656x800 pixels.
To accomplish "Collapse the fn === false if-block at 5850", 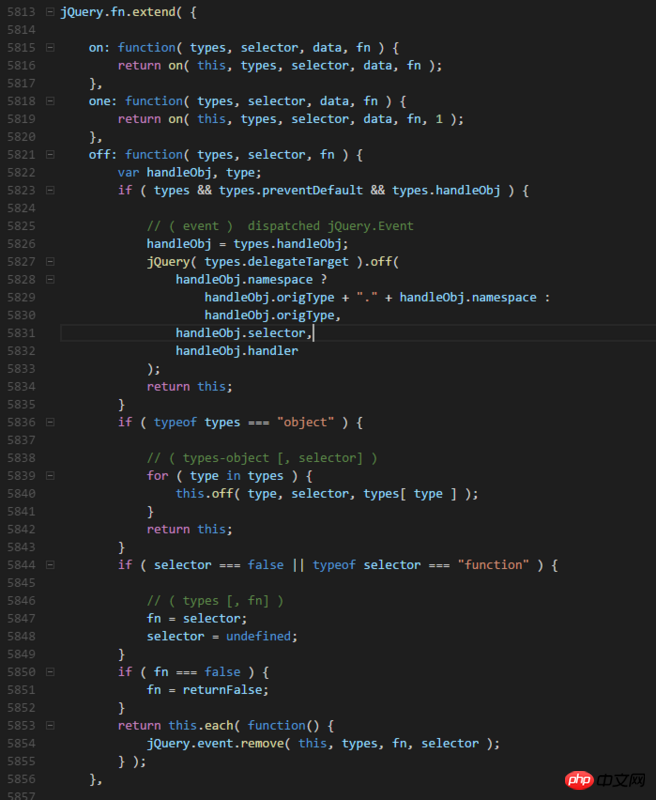I will 50,672.
